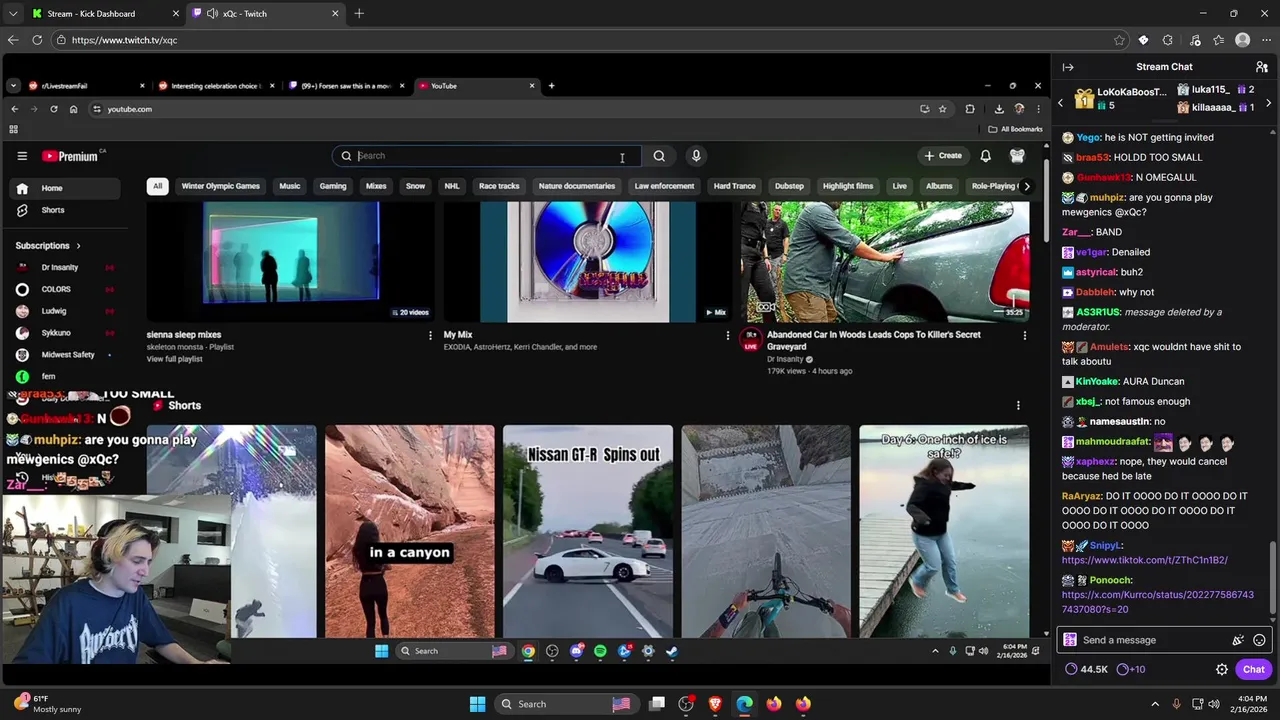Open the Nissan GT-R Spins out short
The height and width of the screenshot is (720, 1280).
[588, 531]
